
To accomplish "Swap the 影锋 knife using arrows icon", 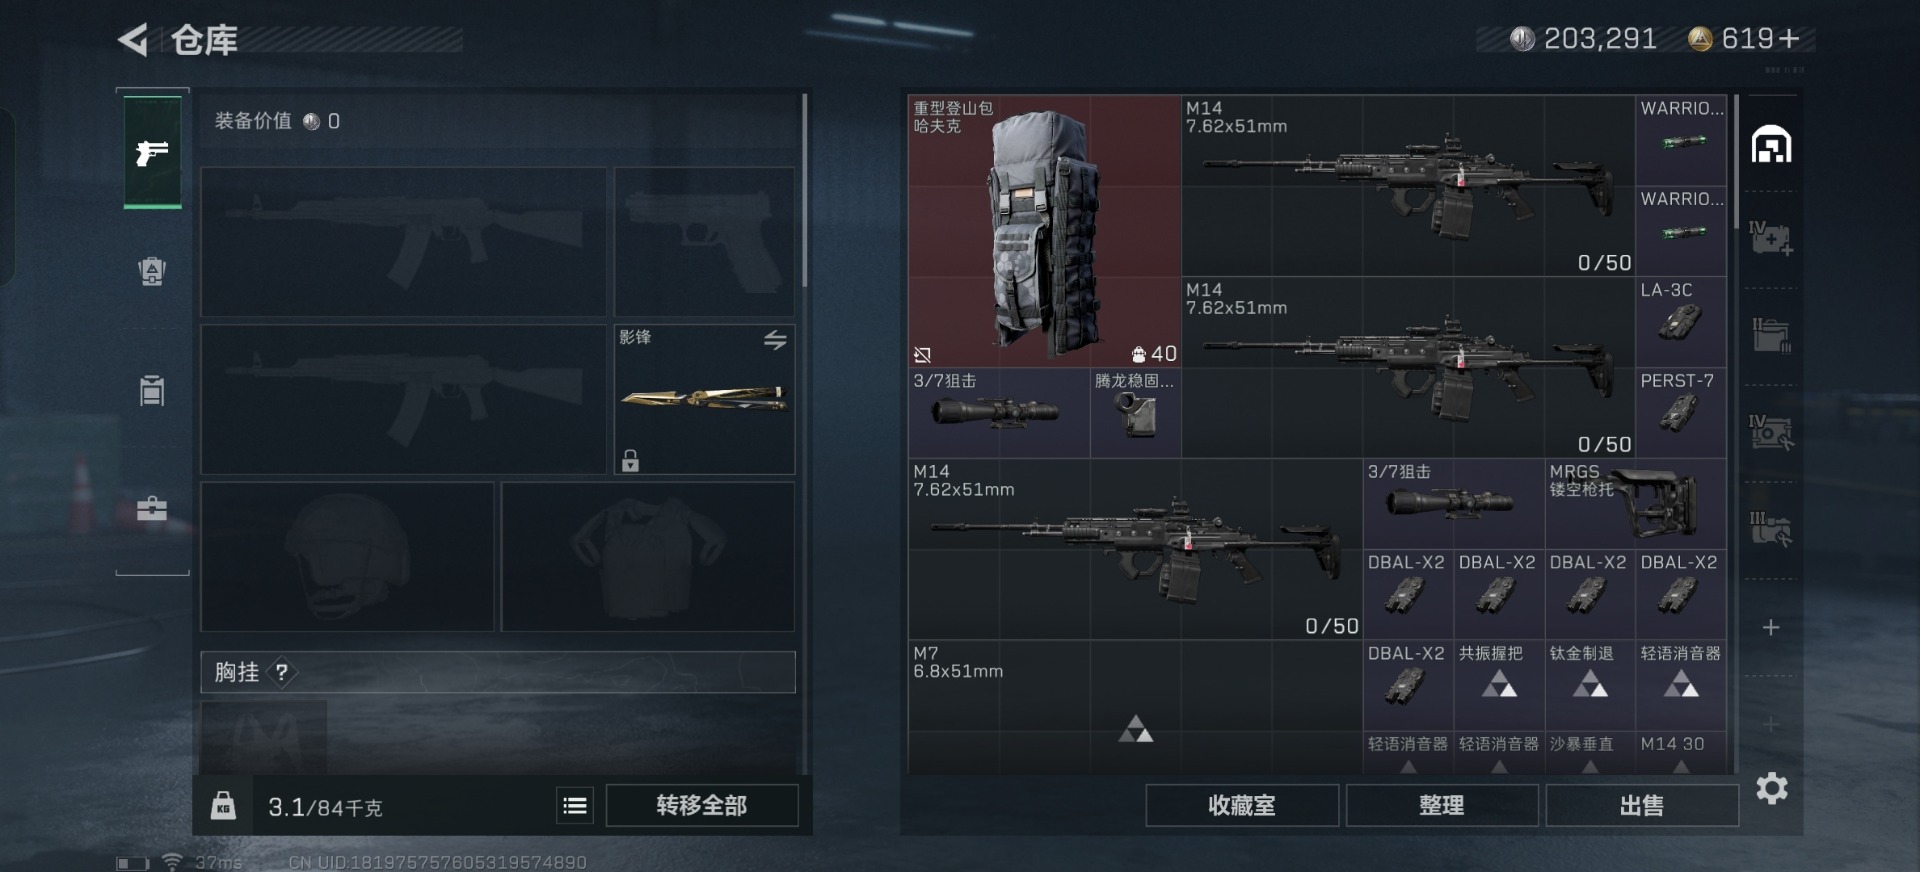I will 775,340.
